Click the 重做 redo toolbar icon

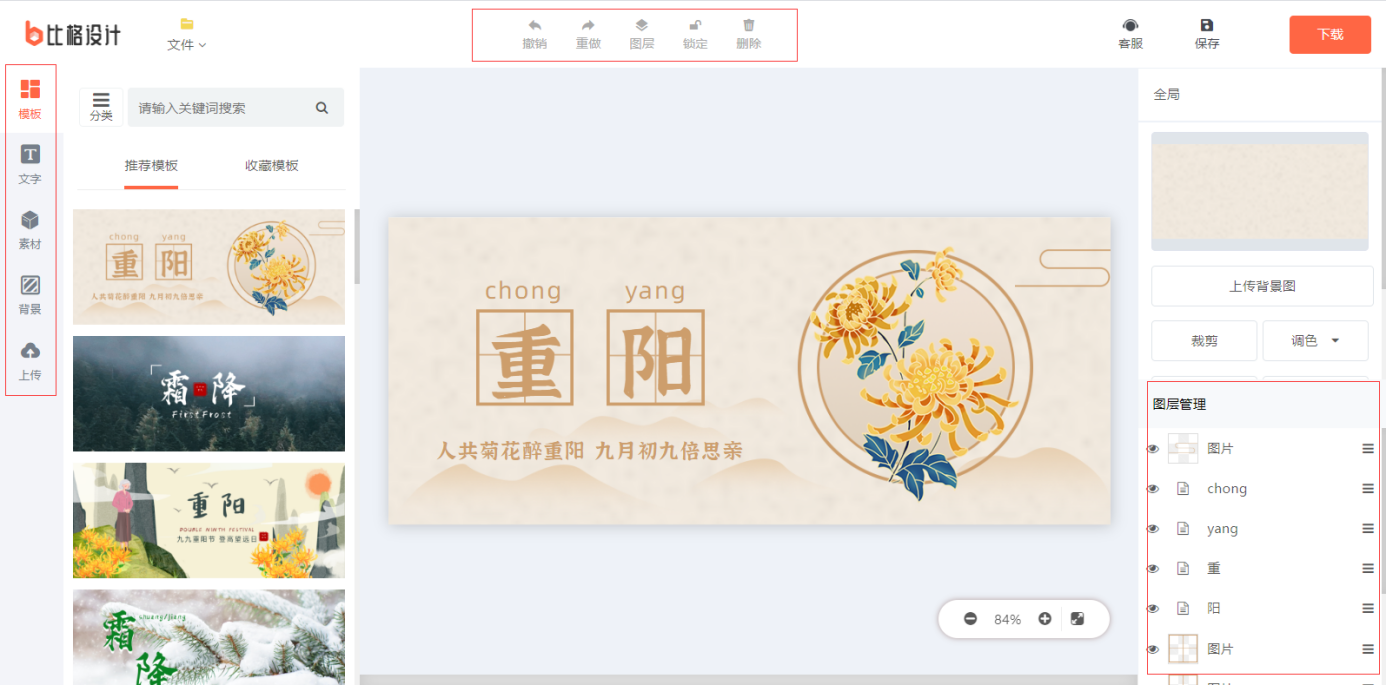point(588,25)
